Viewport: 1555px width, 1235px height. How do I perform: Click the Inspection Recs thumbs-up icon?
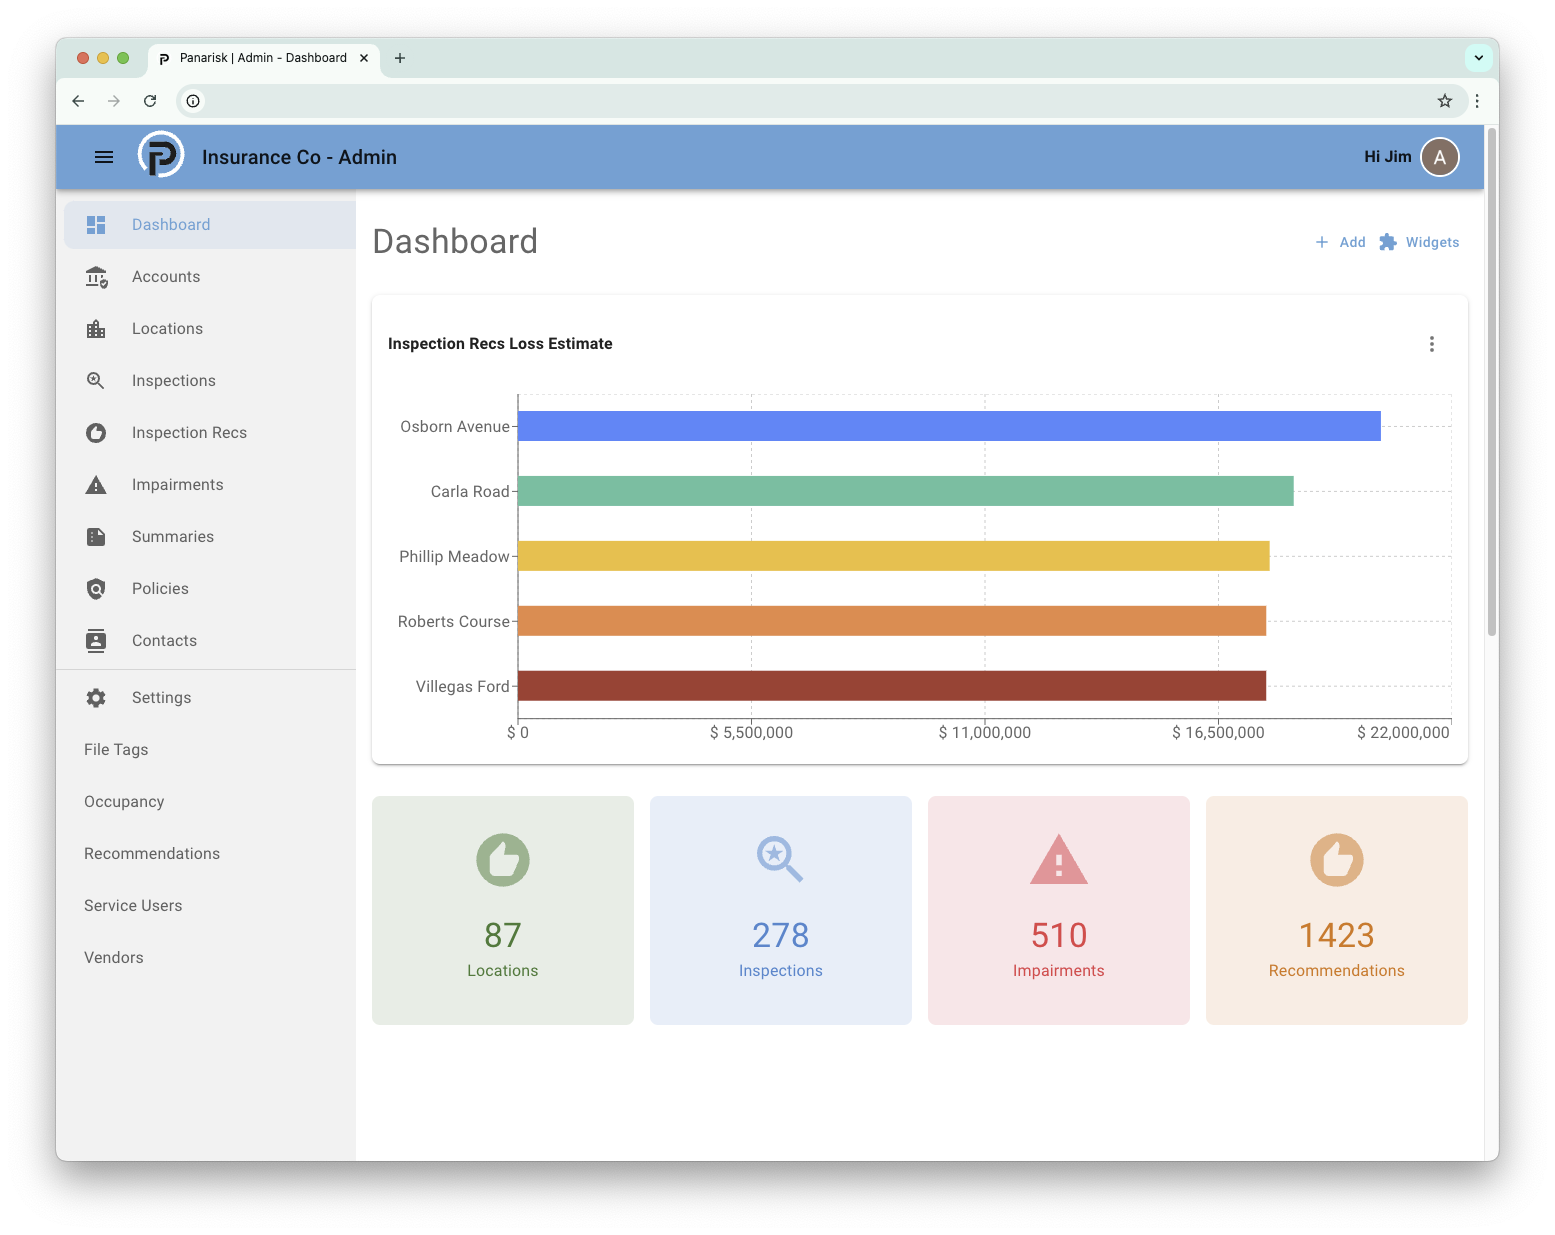[96, 433]
